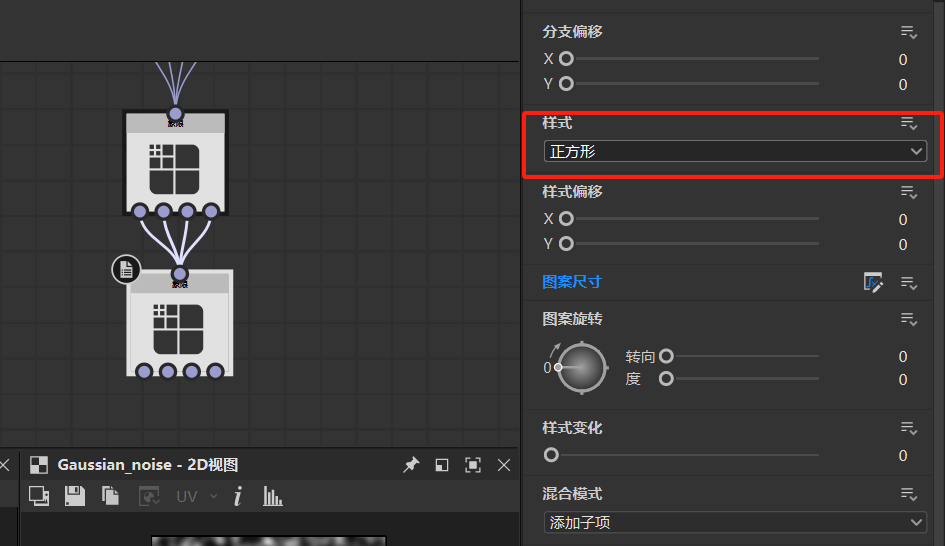This screenshot has height=546, width=945.
Task: Open the options menu for 样式变化
Action: click(x=909, y=428)
